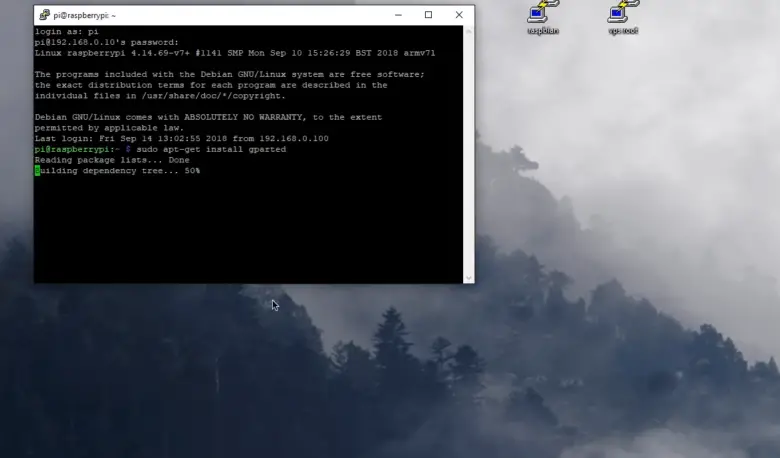Viewport: 780px width, 458px height.
Task: Click the 'login as: pi' line
Action: [67, 32]
